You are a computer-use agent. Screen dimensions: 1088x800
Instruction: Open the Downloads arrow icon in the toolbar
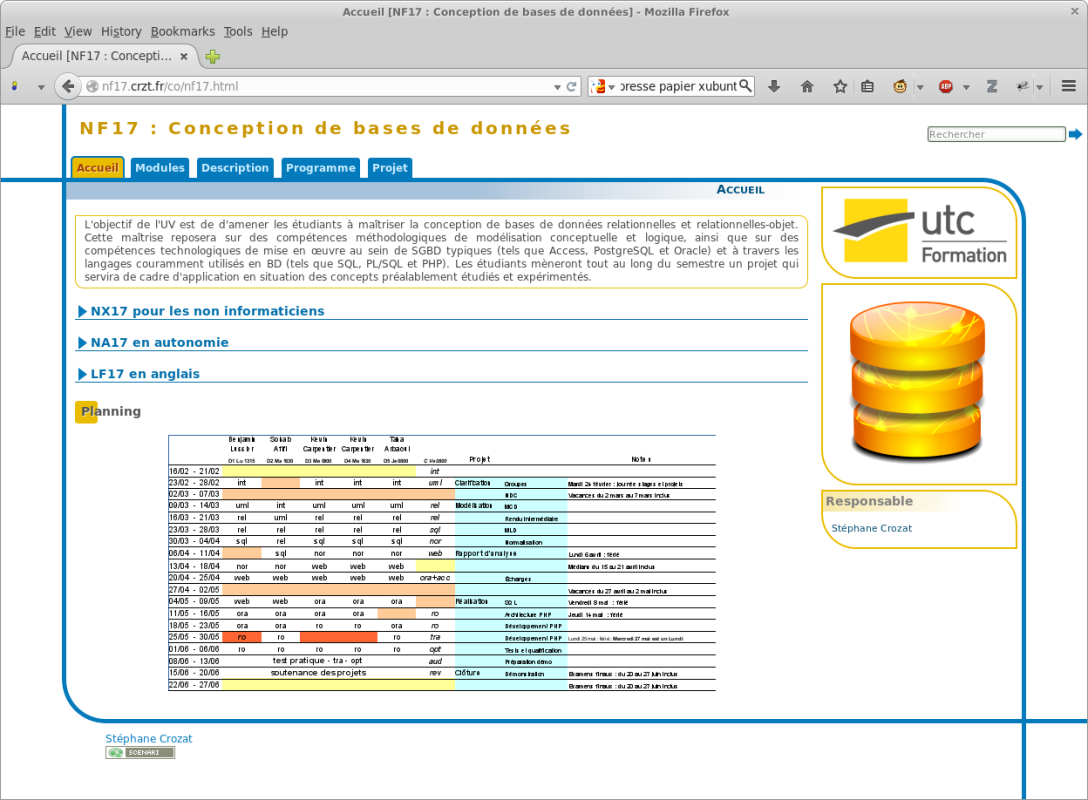[774, 86]
